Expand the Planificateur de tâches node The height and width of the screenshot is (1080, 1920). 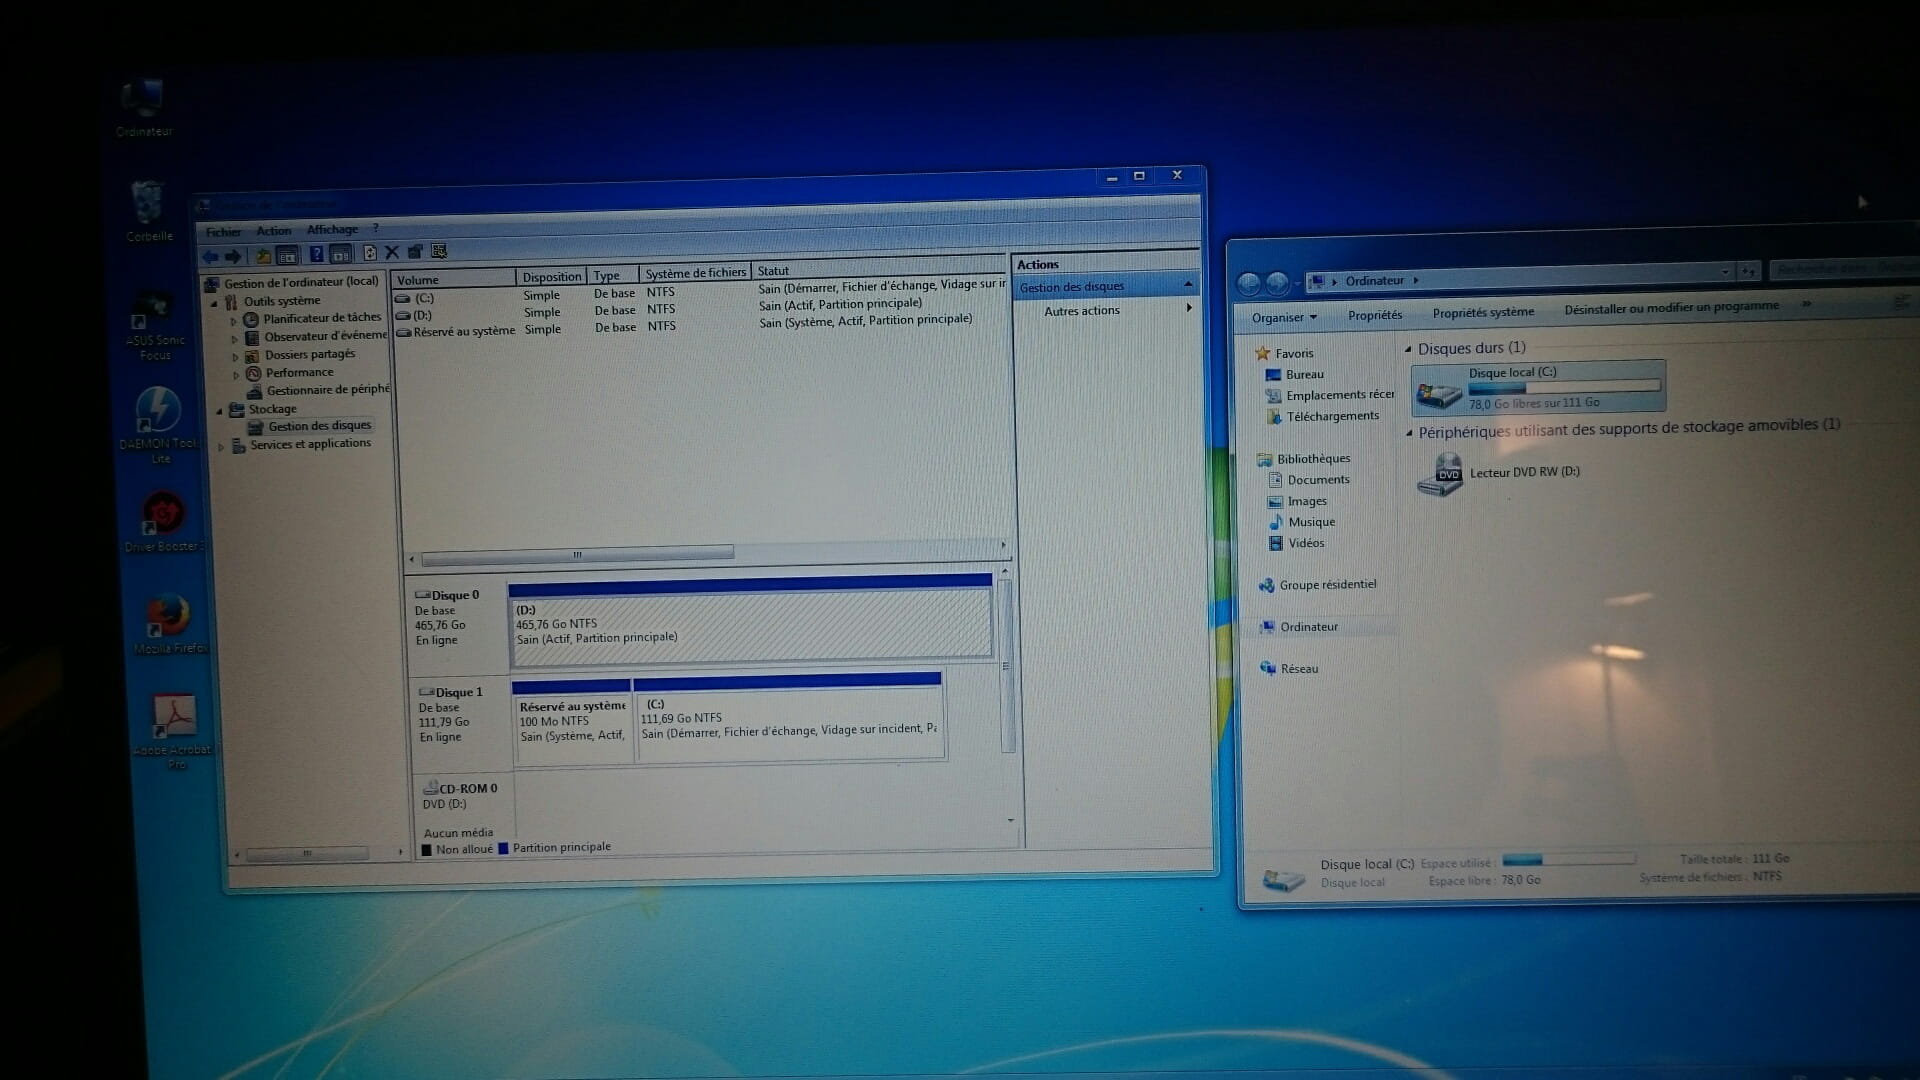[234, 320]
